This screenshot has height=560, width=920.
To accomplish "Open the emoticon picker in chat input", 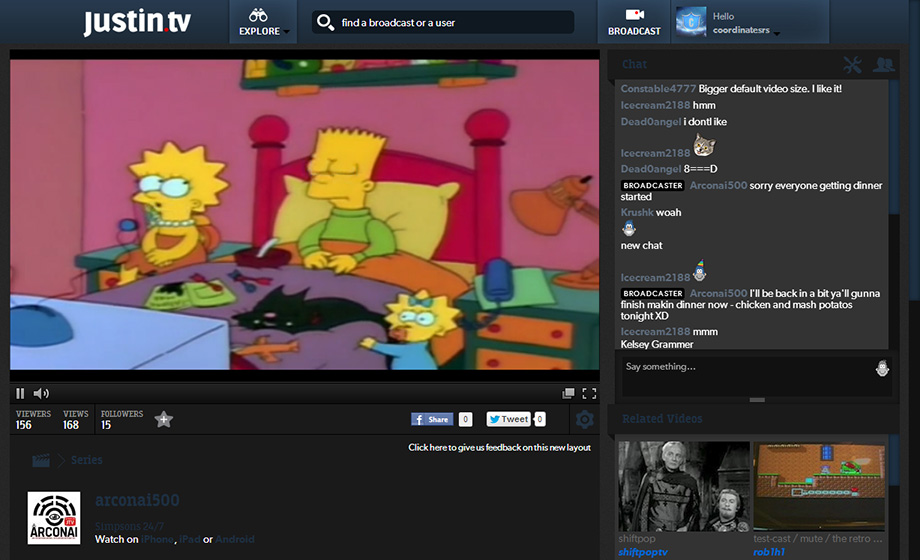I will click(882, 369).
